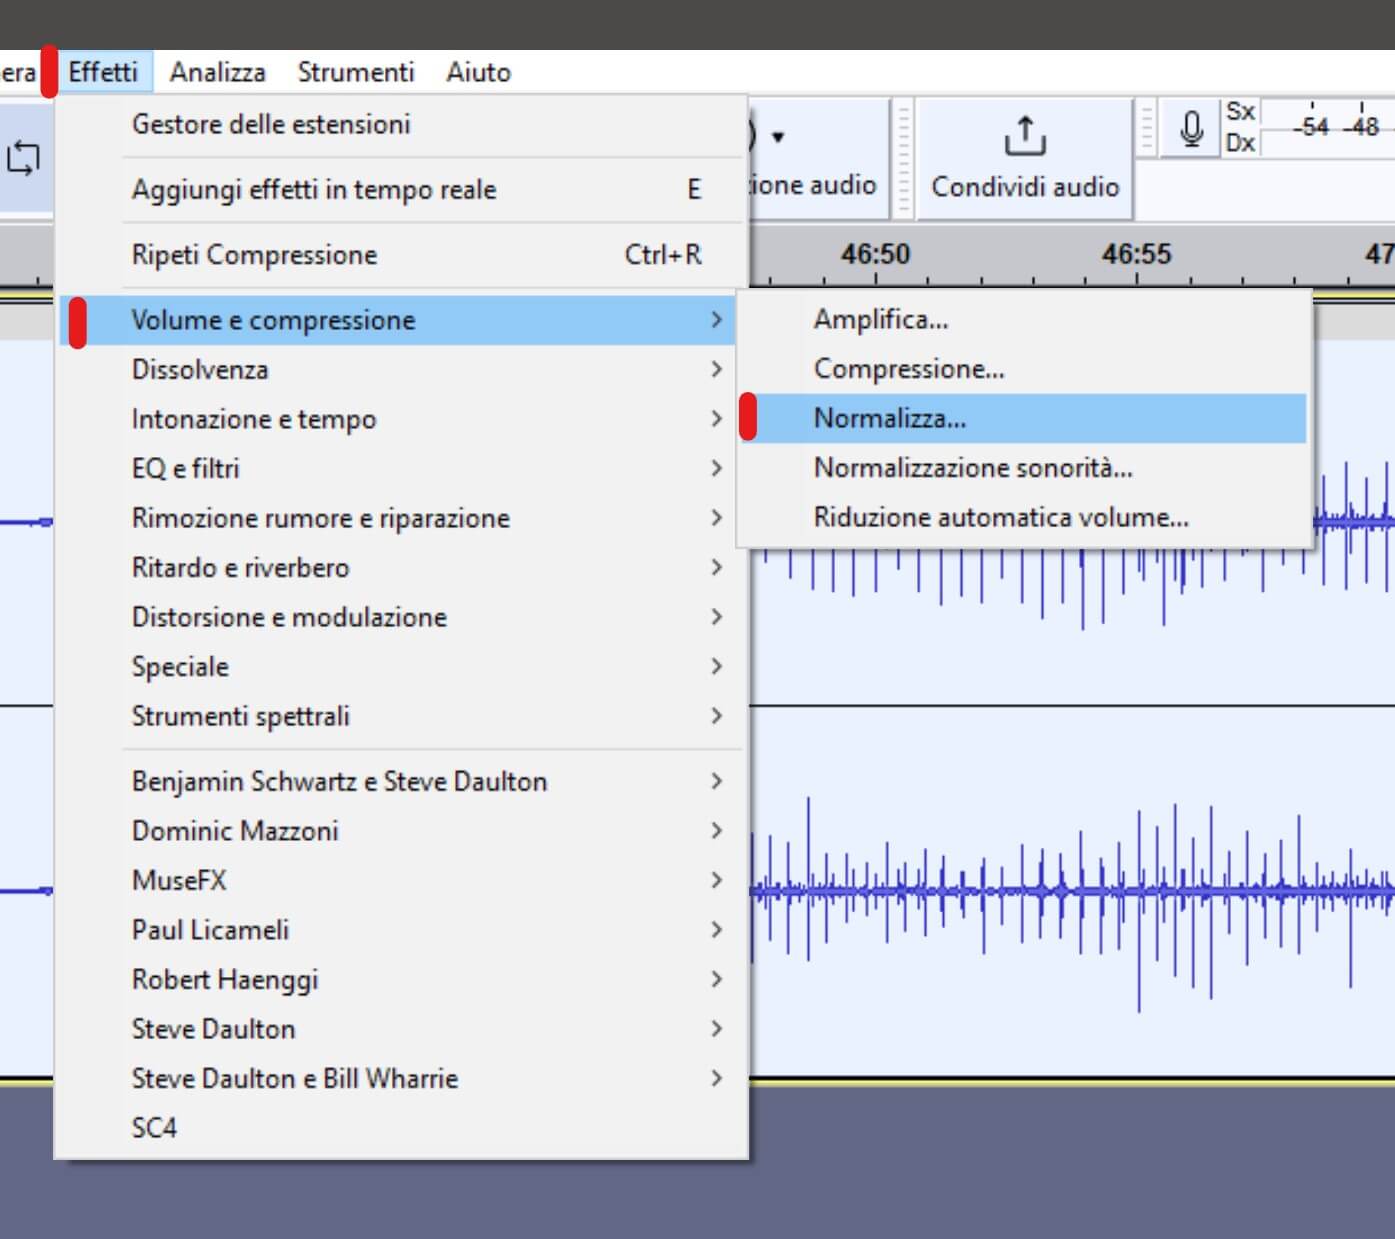Choose Amplifica... effect
Viewport: 1395px width, 1239px height.
tap(880, 319)
